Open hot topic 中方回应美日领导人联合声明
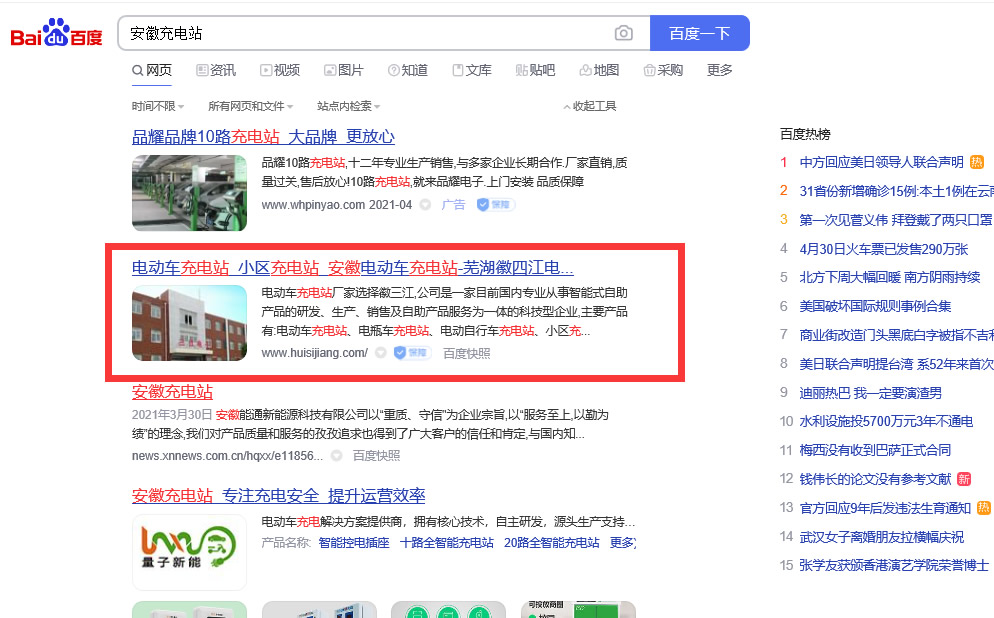Viewport: 994px width, 618px height. pos(881,162)
